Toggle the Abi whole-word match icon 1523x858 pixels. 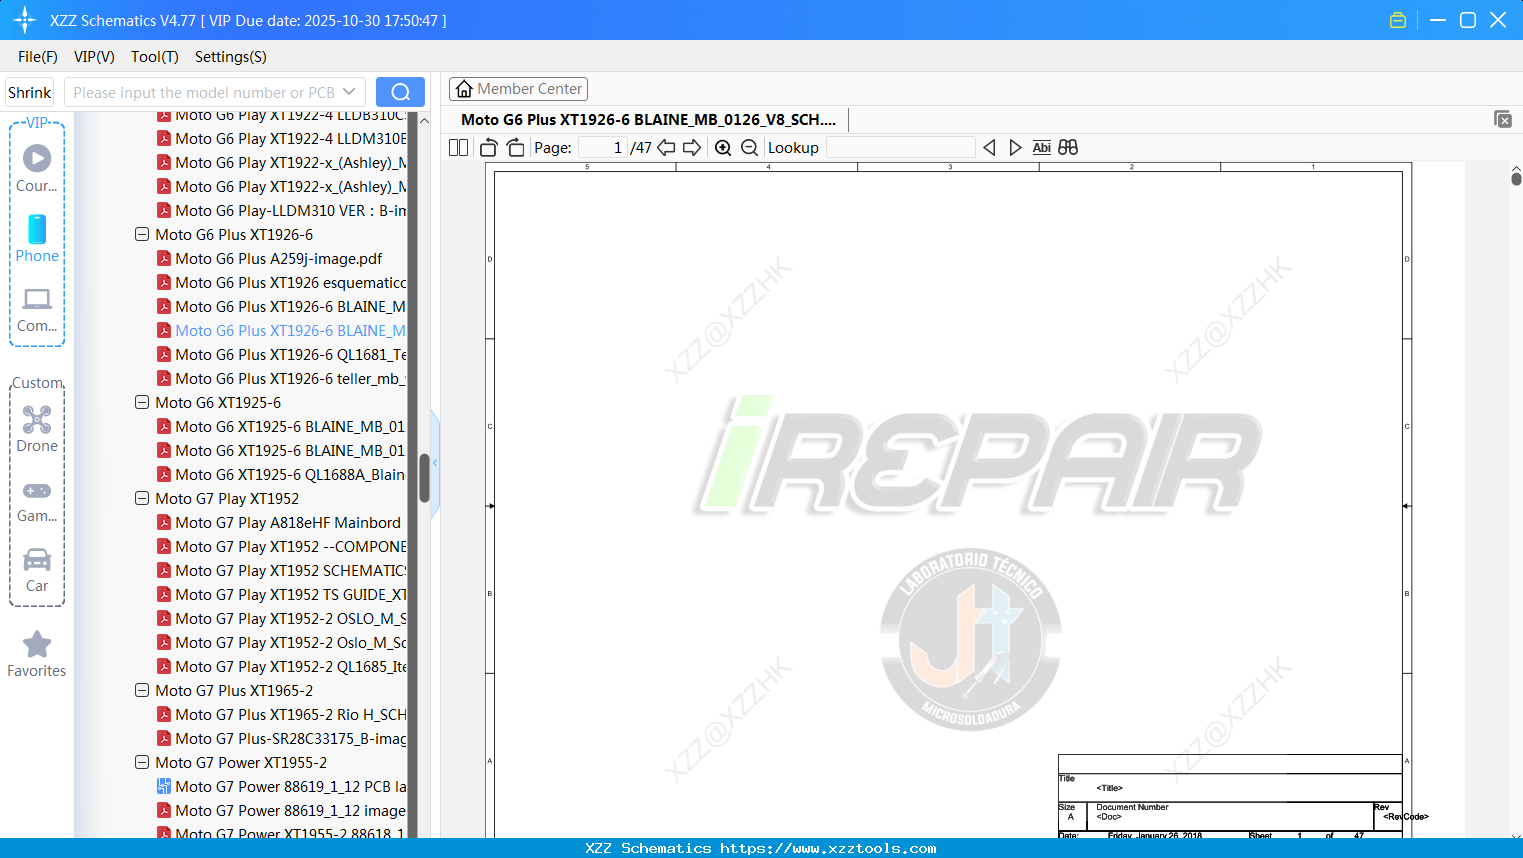[x=1042, y=148]
